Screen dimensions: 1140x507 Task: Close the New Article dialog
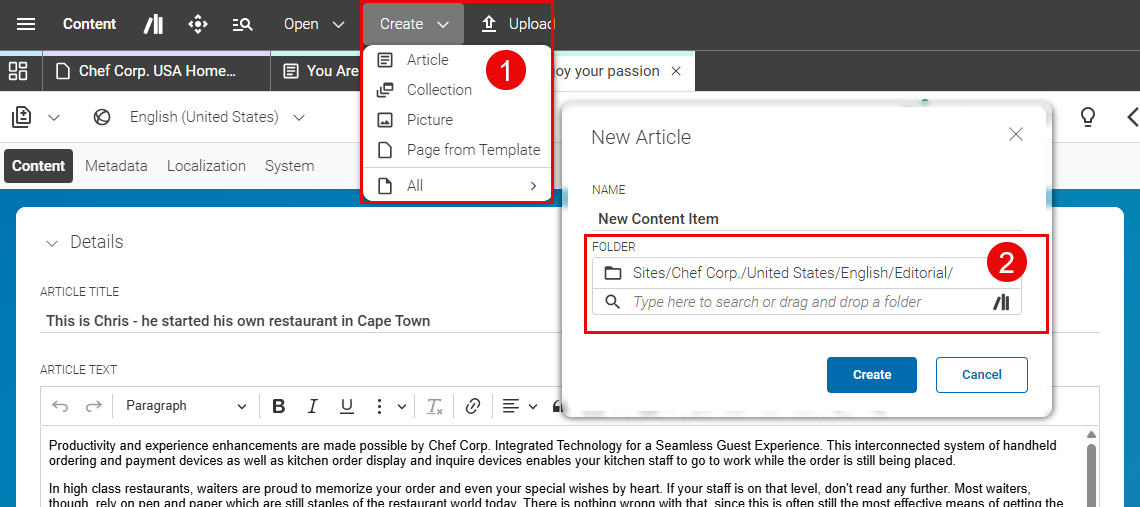1016,135
